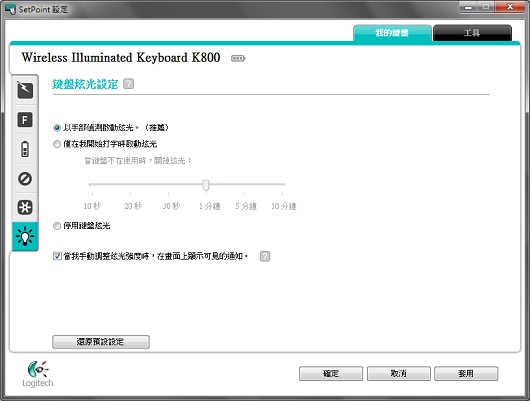Click the 還原預設設定 button
This screenshot has width=530, height=401.
coord(101,342)
